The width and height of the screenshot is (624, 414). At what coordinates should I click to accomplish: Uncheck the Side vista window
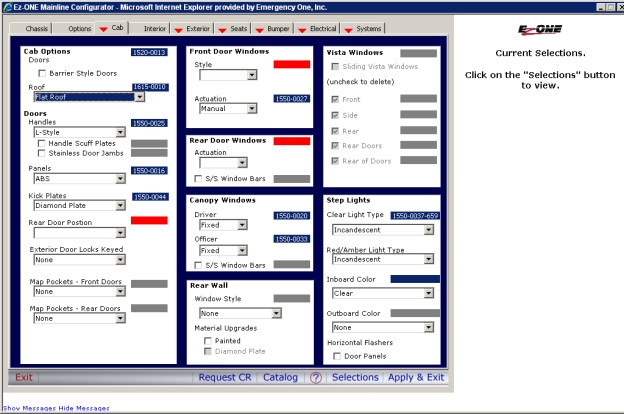pos(335,115)
